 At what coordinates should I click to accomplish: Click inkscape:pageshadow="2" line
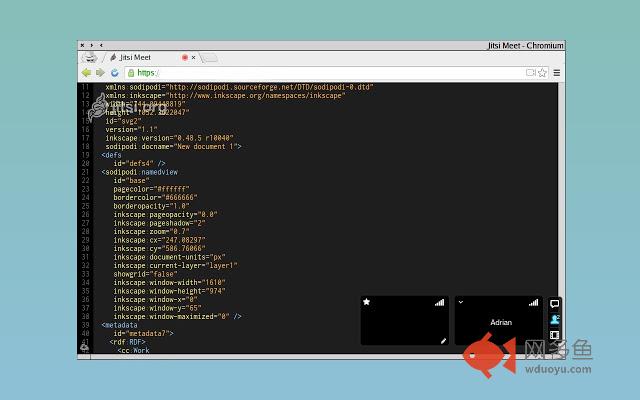pos(159,223)
